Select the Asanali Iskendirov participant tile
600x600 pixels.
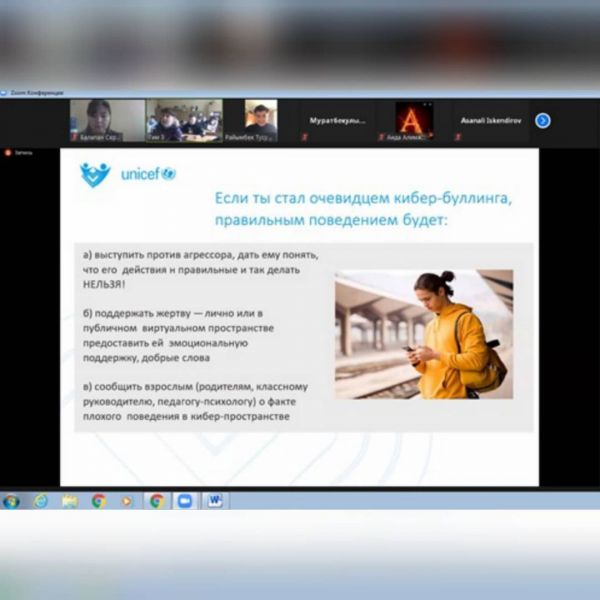pyautogui.click(x=491, y=120)
